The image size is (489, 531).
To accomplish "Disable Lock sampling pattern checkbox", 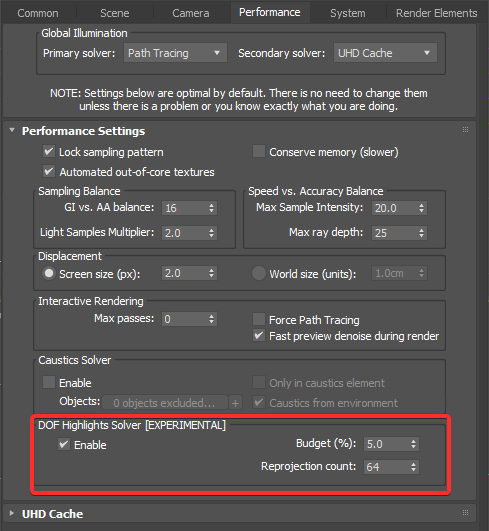I will [x=49, y=151].
